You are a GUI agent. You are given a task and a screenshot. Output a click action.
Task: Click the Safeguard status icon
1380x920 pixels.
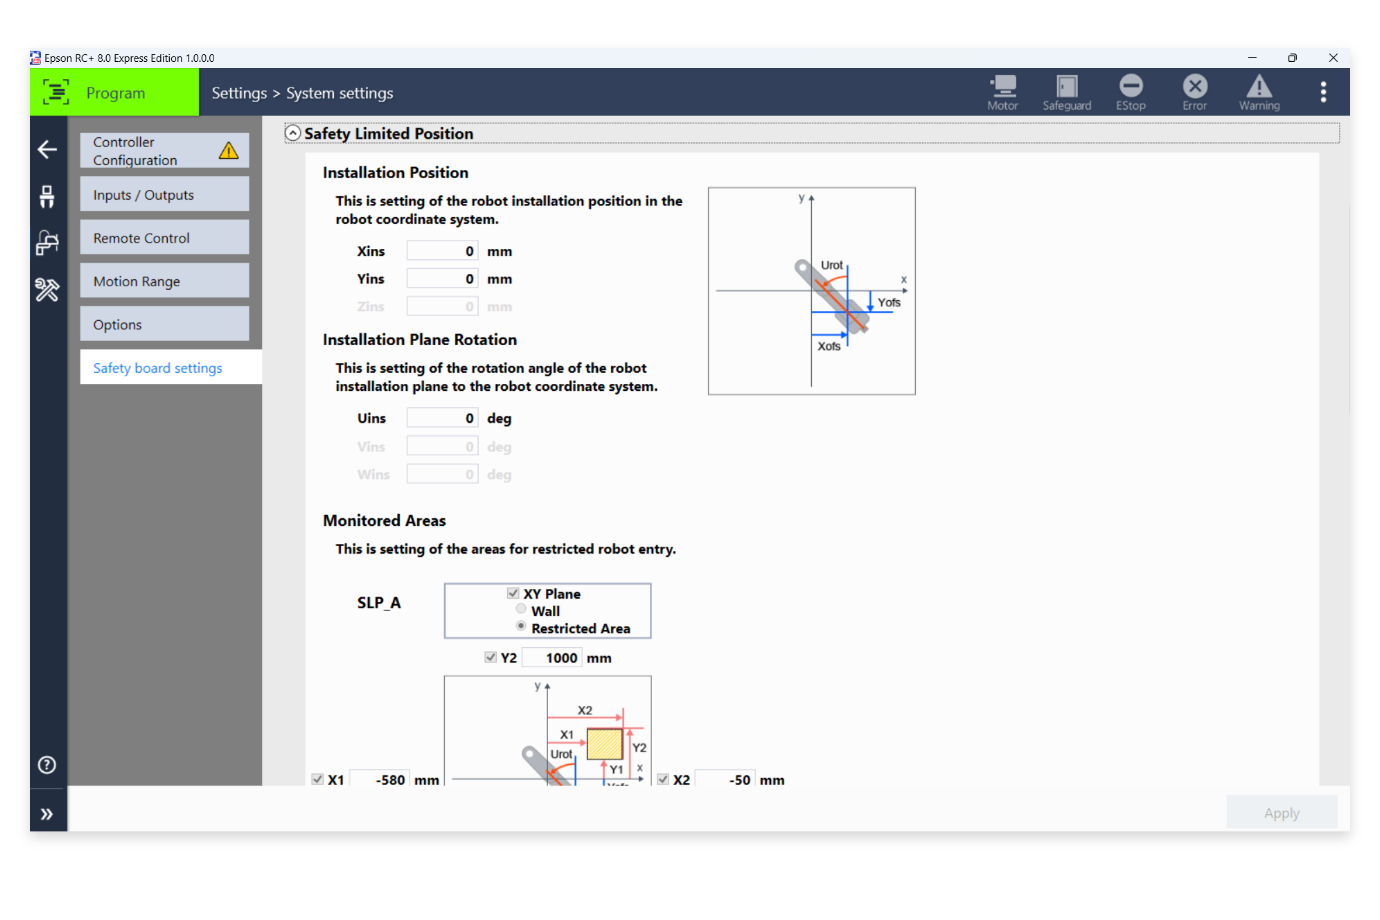pos(1066,87)
